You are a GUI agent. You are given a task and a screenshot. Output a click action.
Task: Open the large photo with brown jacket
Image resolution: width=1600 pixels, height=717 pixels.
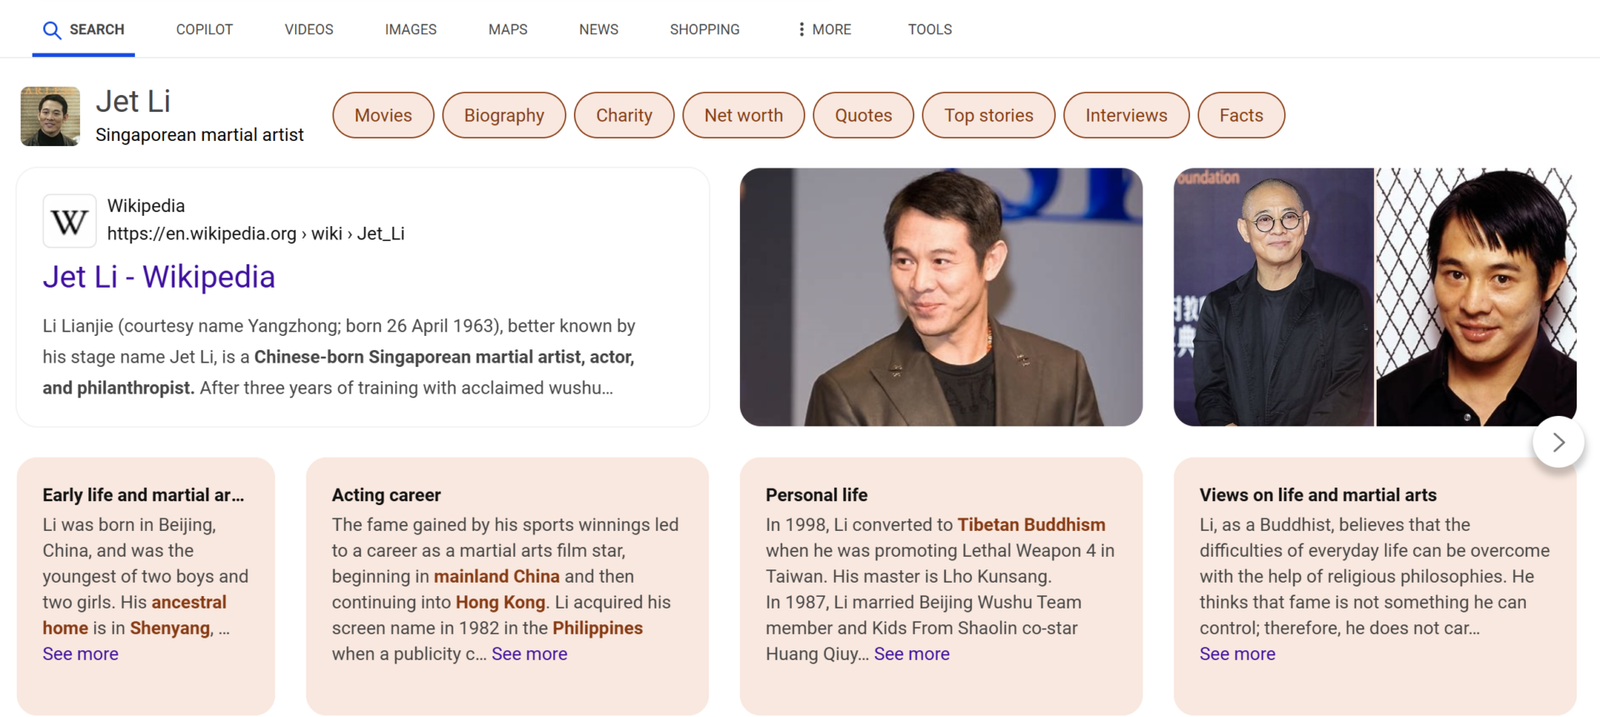pos(940,297)
